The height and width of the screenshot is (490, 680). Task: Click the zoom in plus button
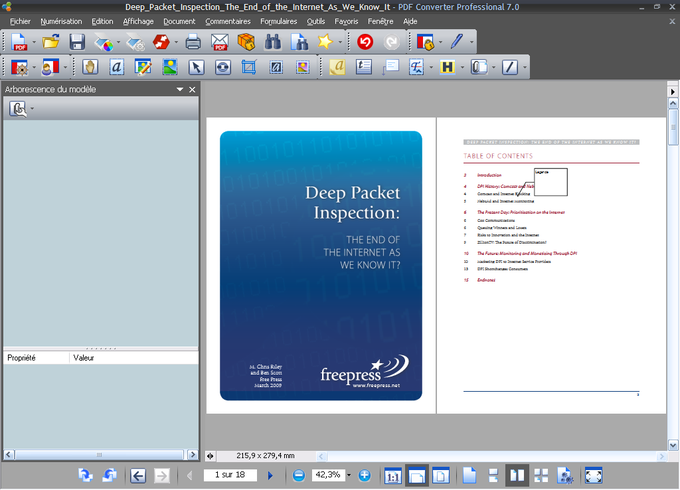365,476
